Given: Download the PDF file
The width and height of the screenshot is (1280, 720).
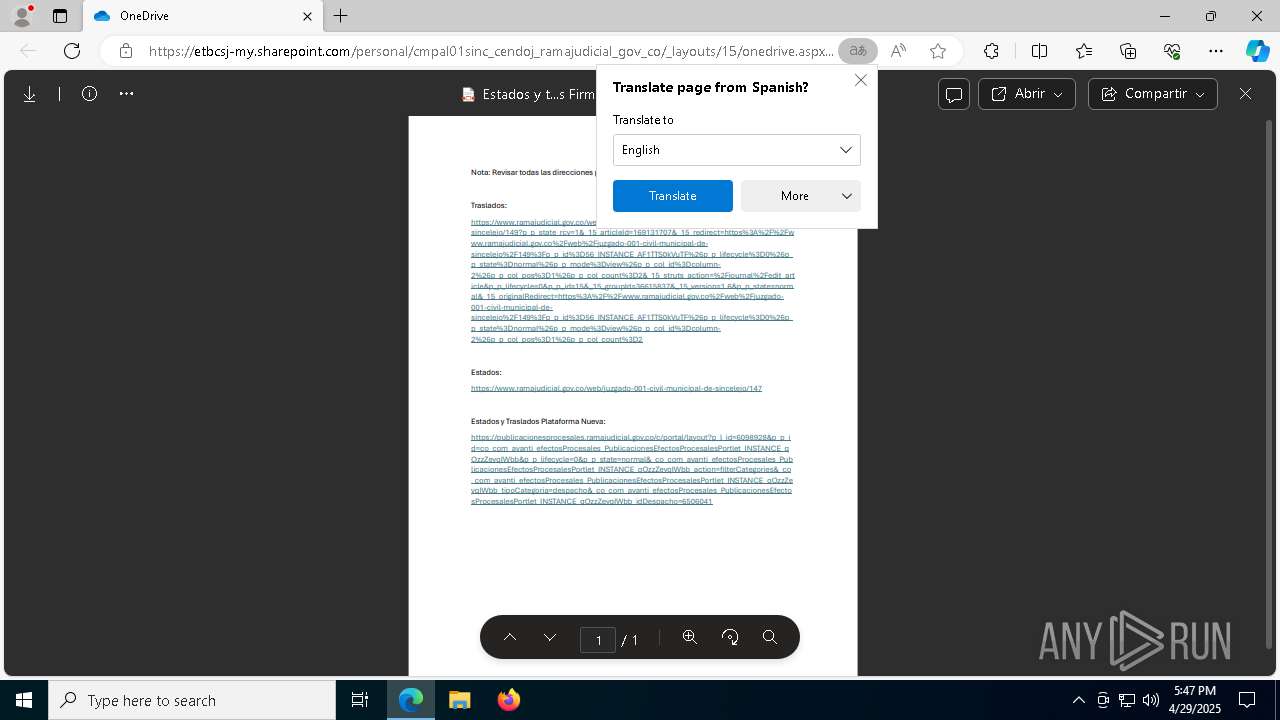Looking at the screenshot, I should tap(30, 94).
